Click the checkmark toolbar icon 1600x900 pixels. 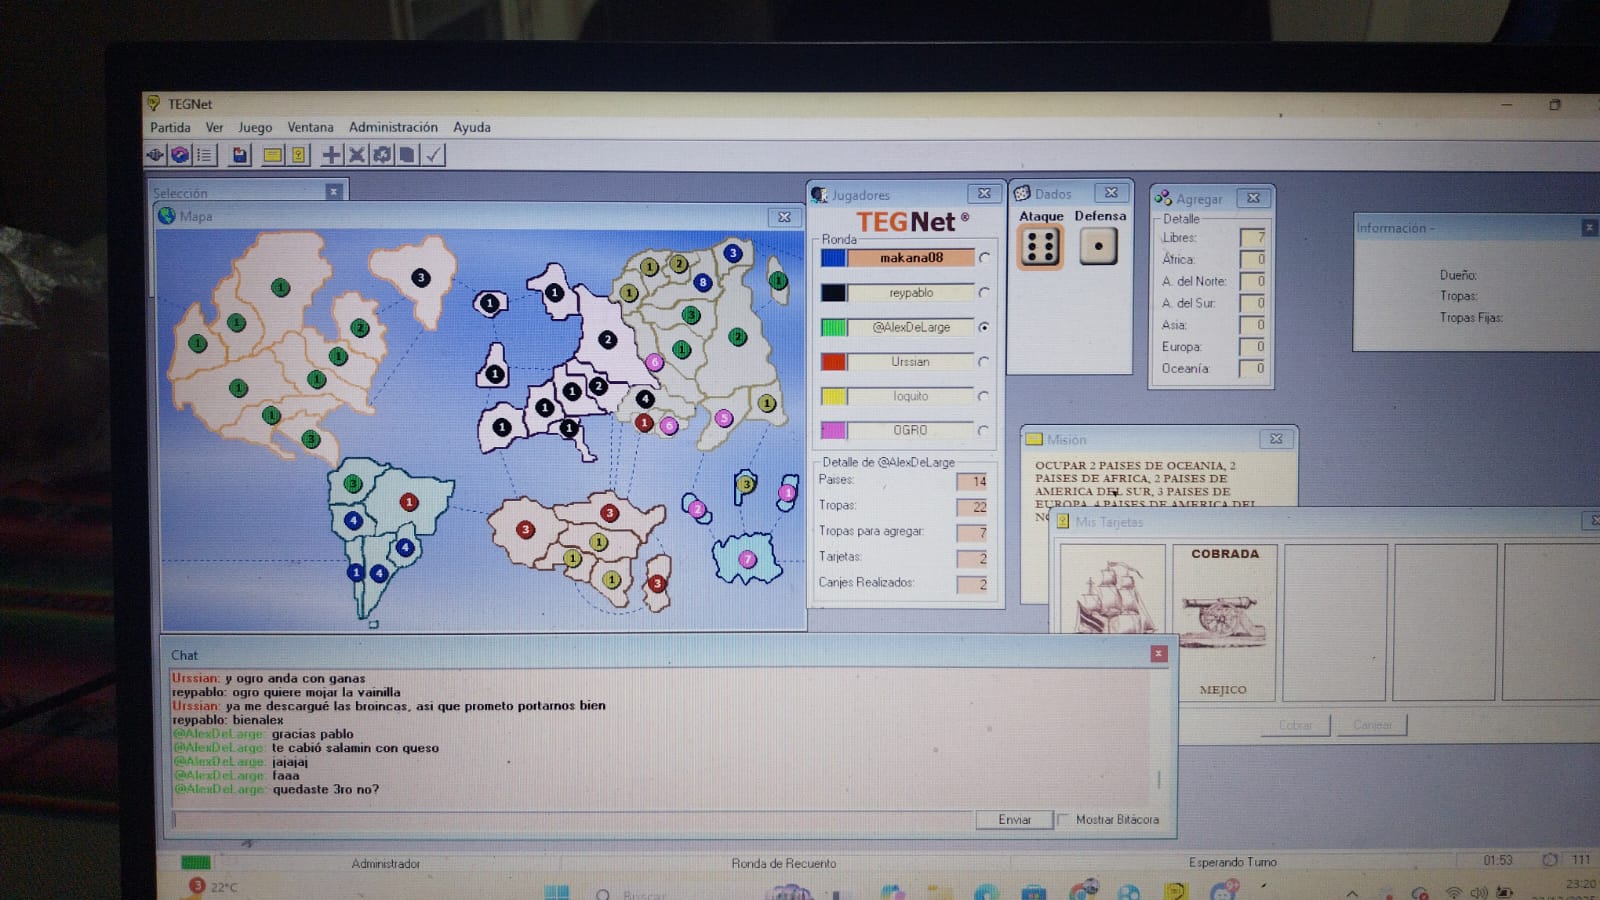(433, 155)
